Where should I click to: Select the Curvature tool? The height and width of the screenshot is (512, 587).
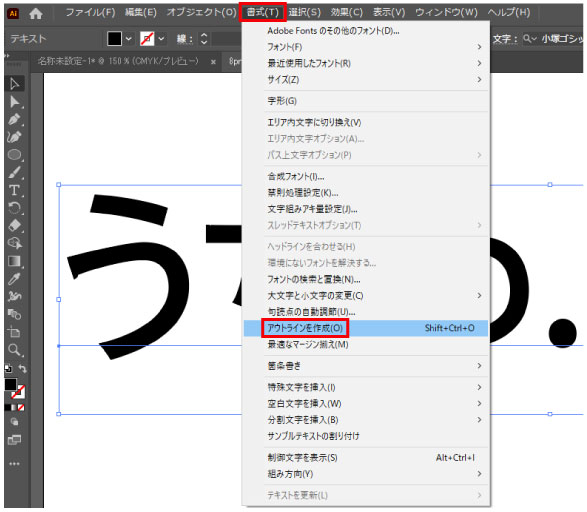[15, 137]
